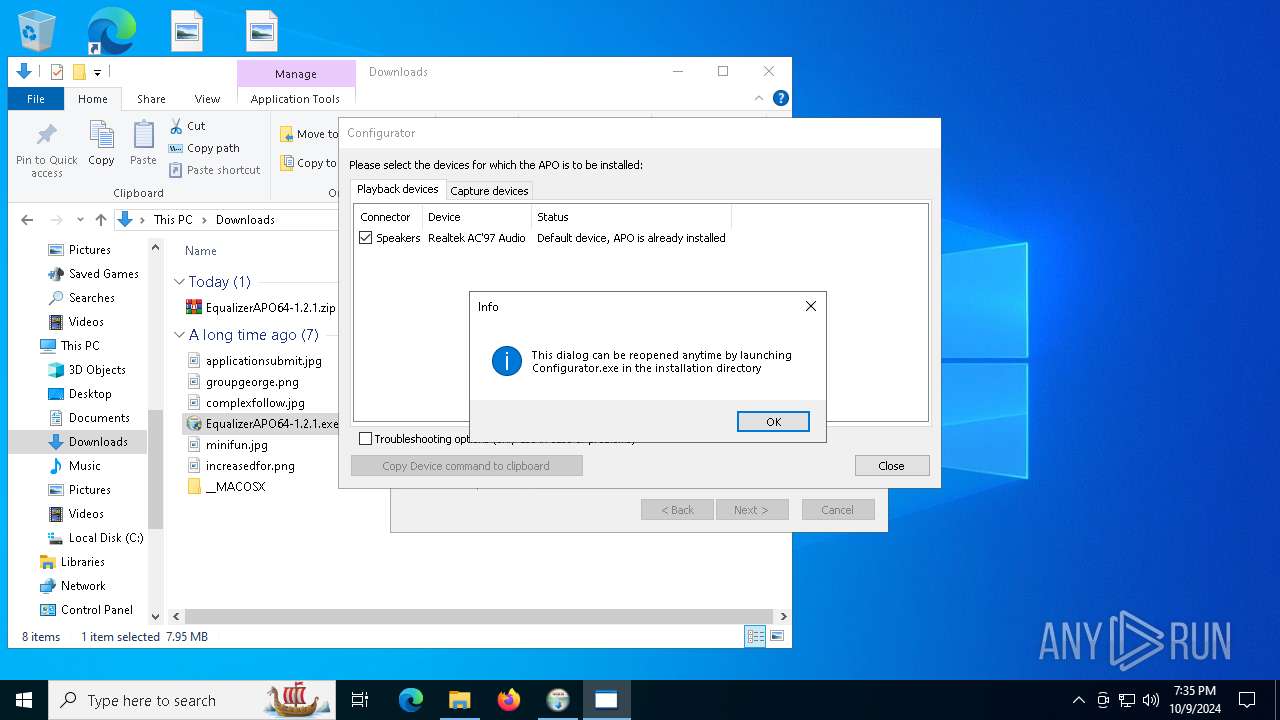Open the Application Tools tab
The height and width of the screenshot is (720, 1280).
coord(295,99)
